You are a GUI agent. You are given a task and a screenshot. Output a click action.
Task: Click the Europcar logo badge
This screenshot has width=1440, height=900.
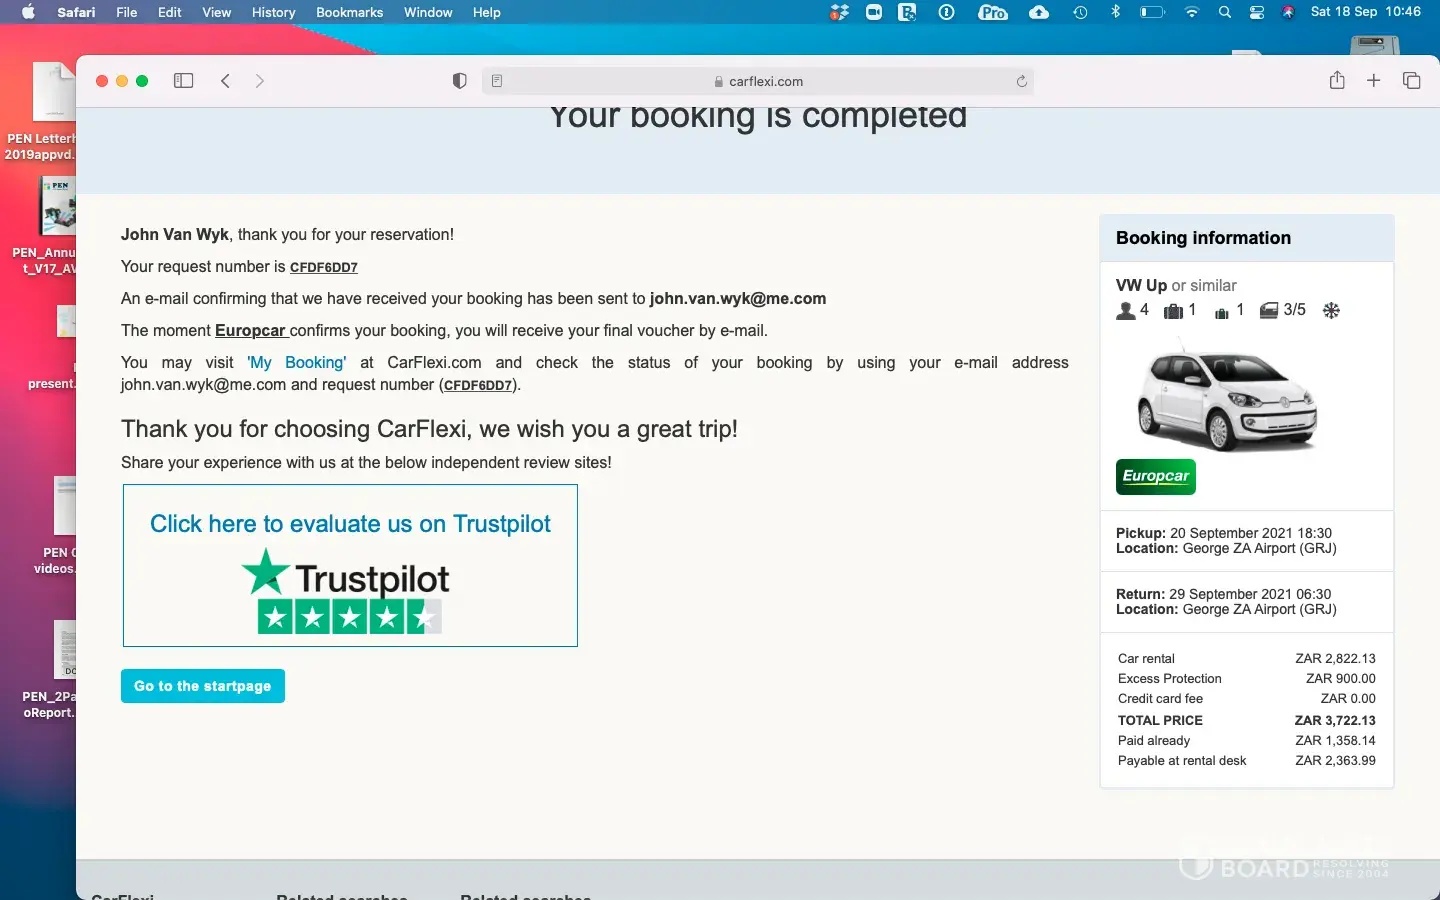click(x=1156, y=477)
